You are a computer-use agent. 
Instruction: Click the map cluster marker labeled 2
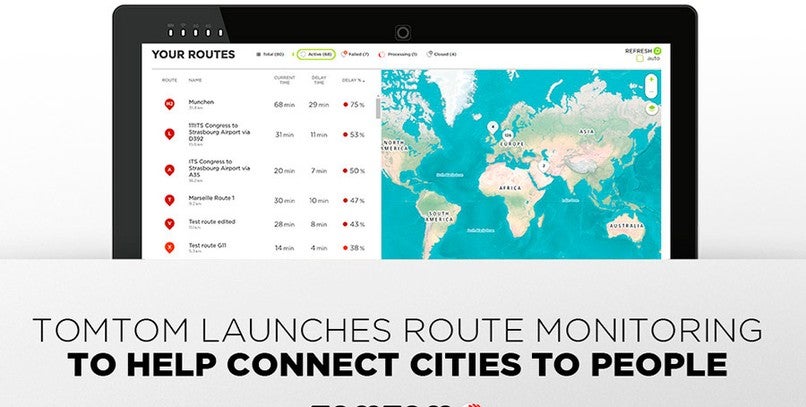(x=543, y=166)
